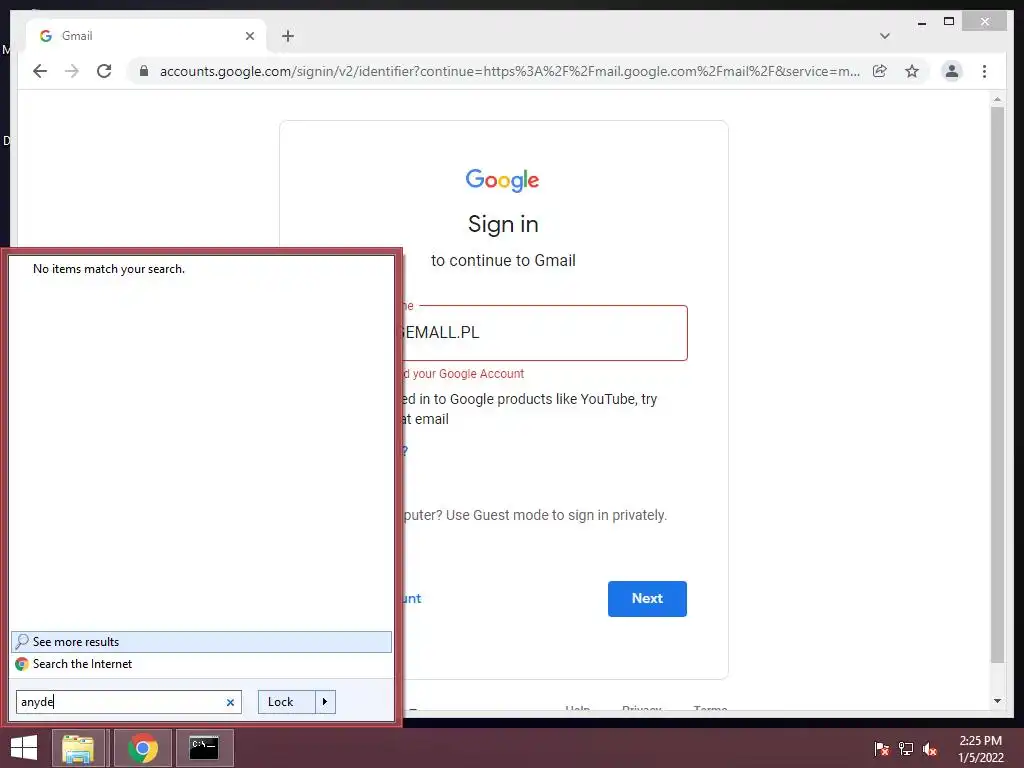Viewport: 1024px width, 768px height.
Task: Bookmark this page with the star
Action: pyautogui.click(x=912, y=71)
